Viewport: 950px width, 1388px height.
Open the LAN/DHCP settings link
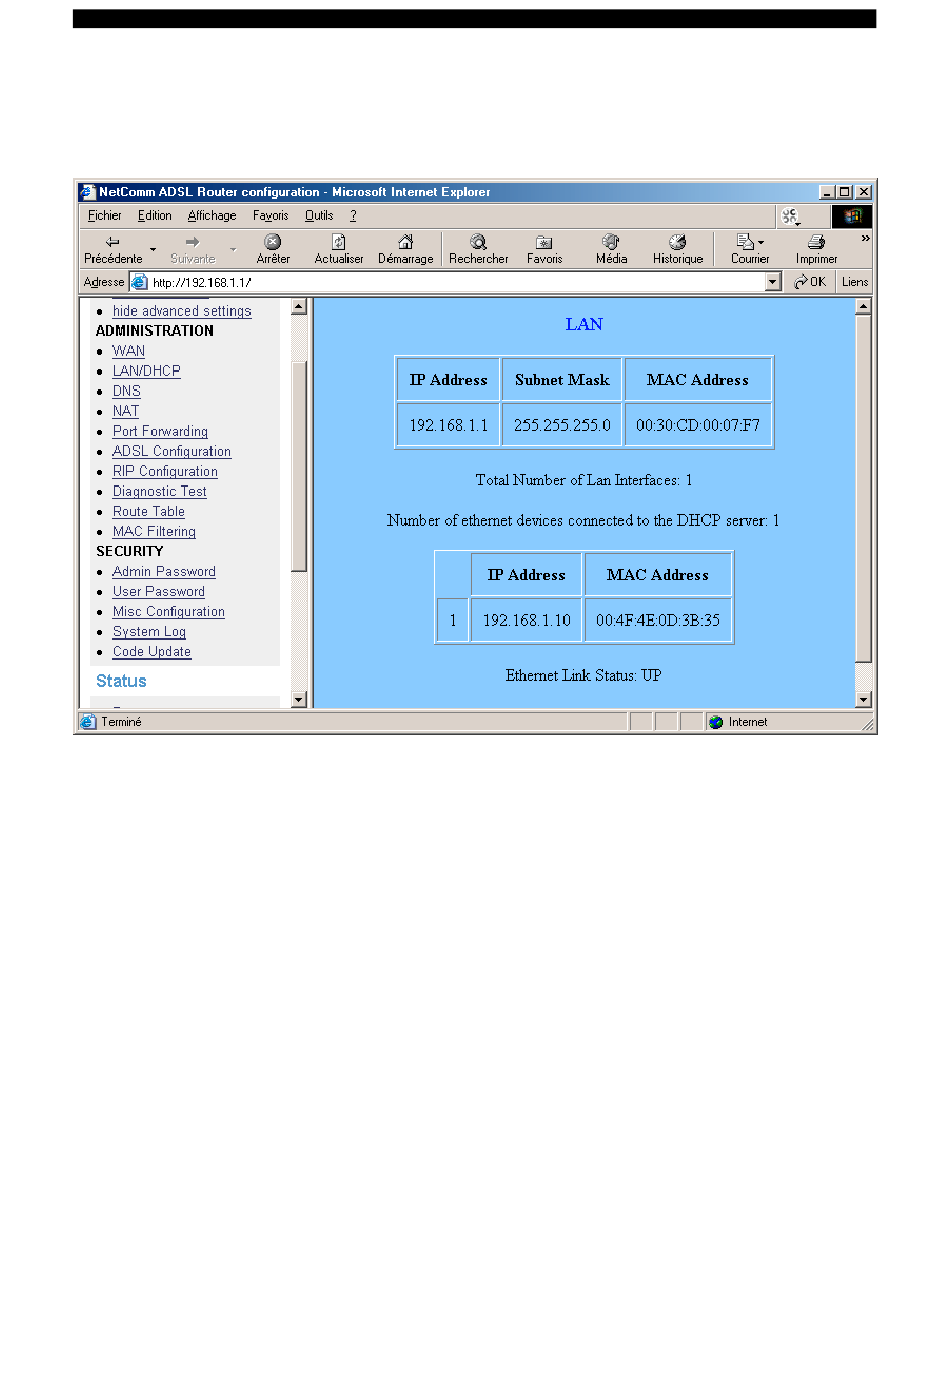pos(147,371)
